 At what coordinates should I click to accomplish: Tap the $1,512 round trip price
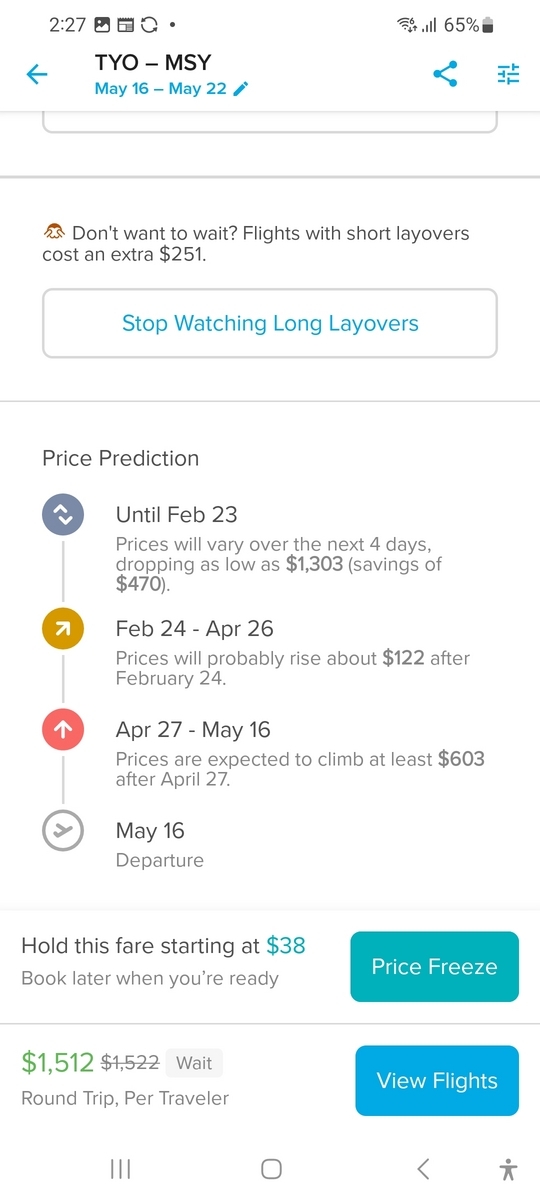pos(57,1063)
